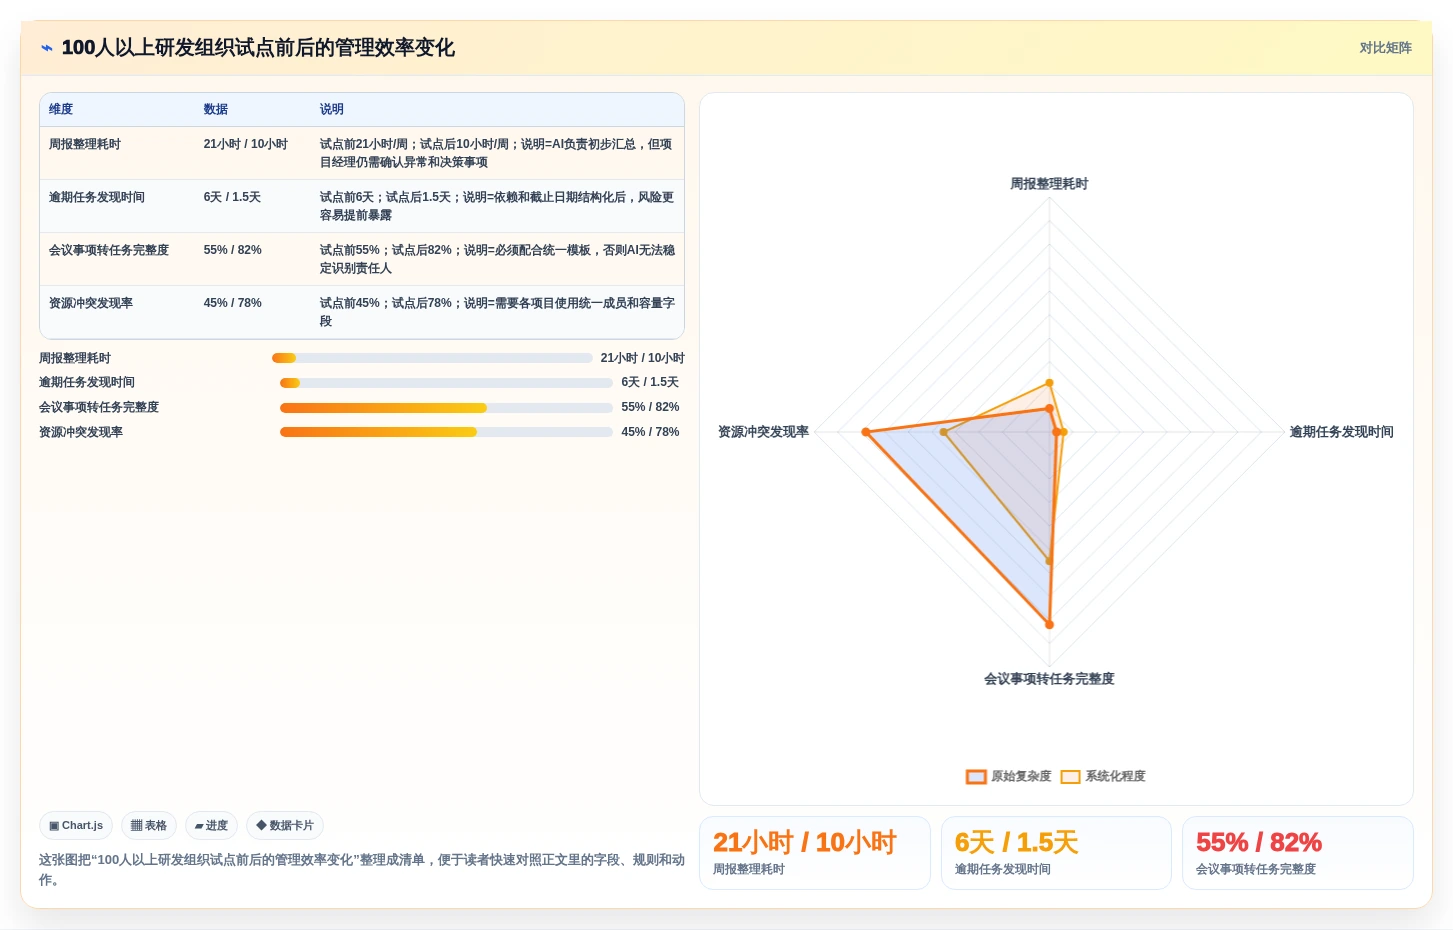Click progress row label 资源冲突发现率
This screenshot has width=1453, height=930.
pos(81,432)
